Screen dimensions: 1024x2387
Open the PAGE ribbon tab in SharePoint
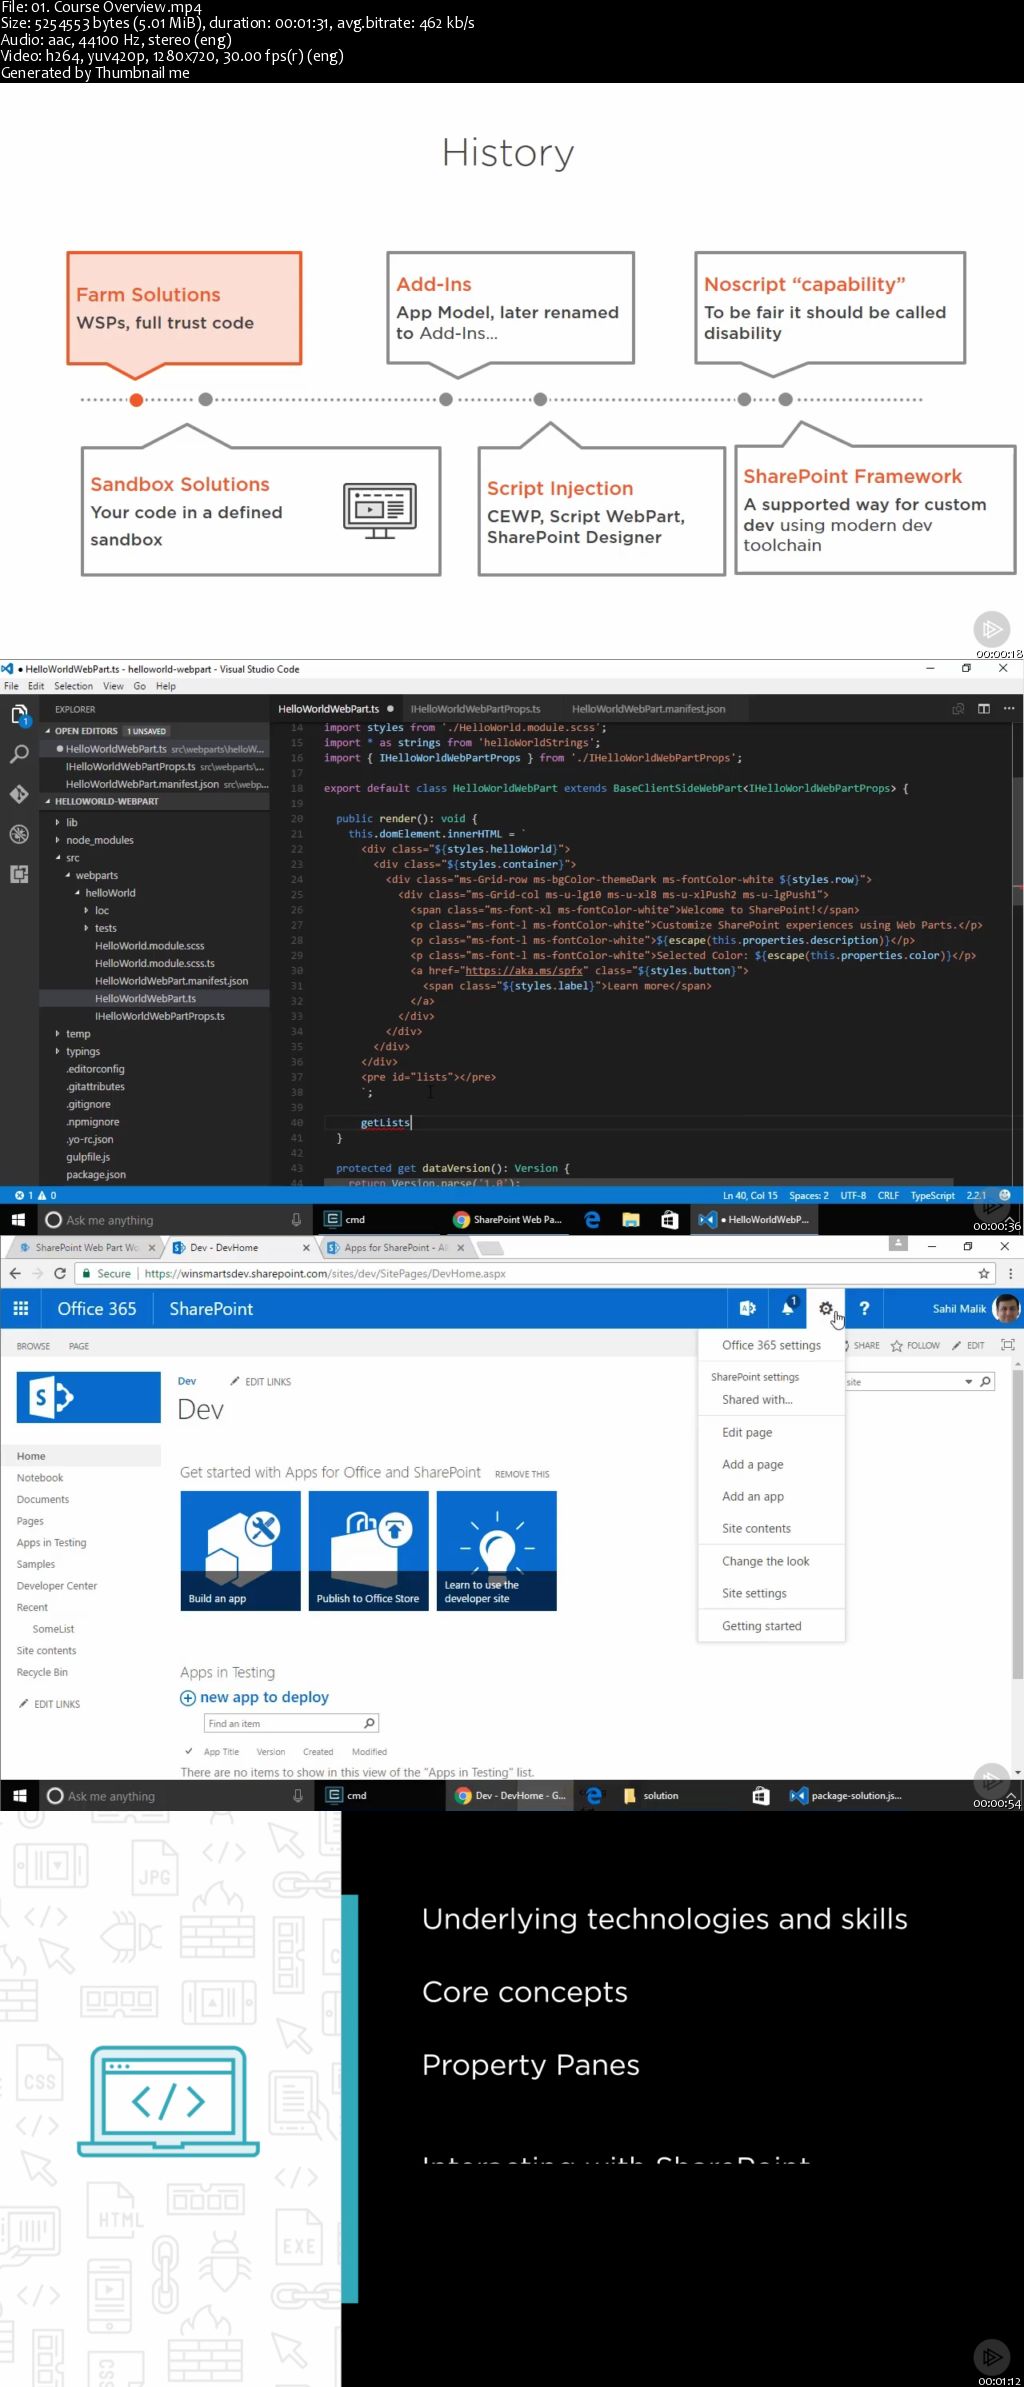pos(79,1346)
